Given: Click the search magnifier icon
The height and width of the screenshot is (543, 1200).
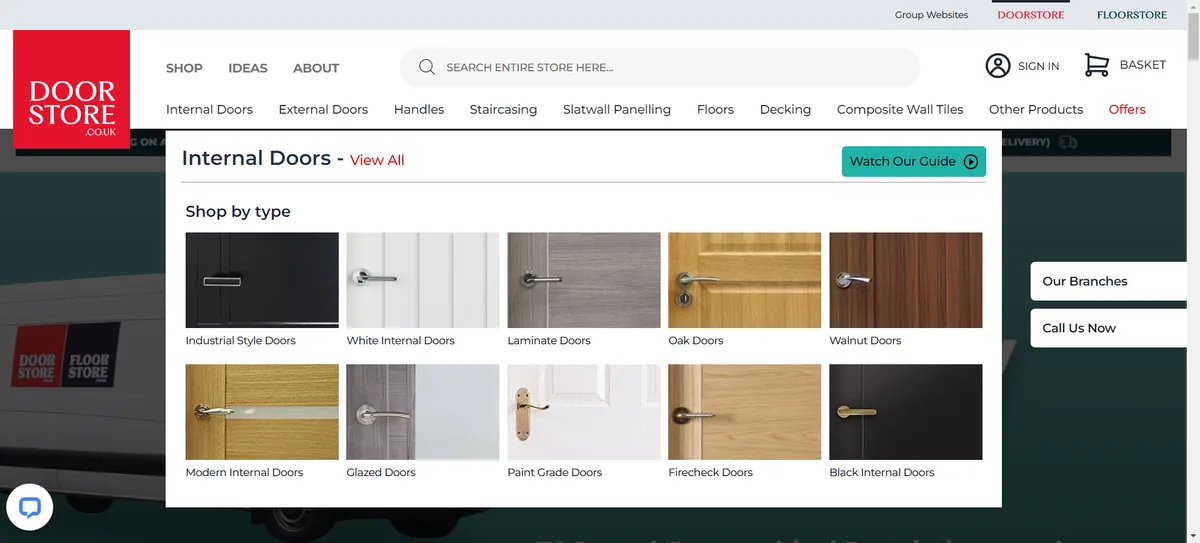Looking at the screenshot, I should pyautogui.click(x=427, y=67).
